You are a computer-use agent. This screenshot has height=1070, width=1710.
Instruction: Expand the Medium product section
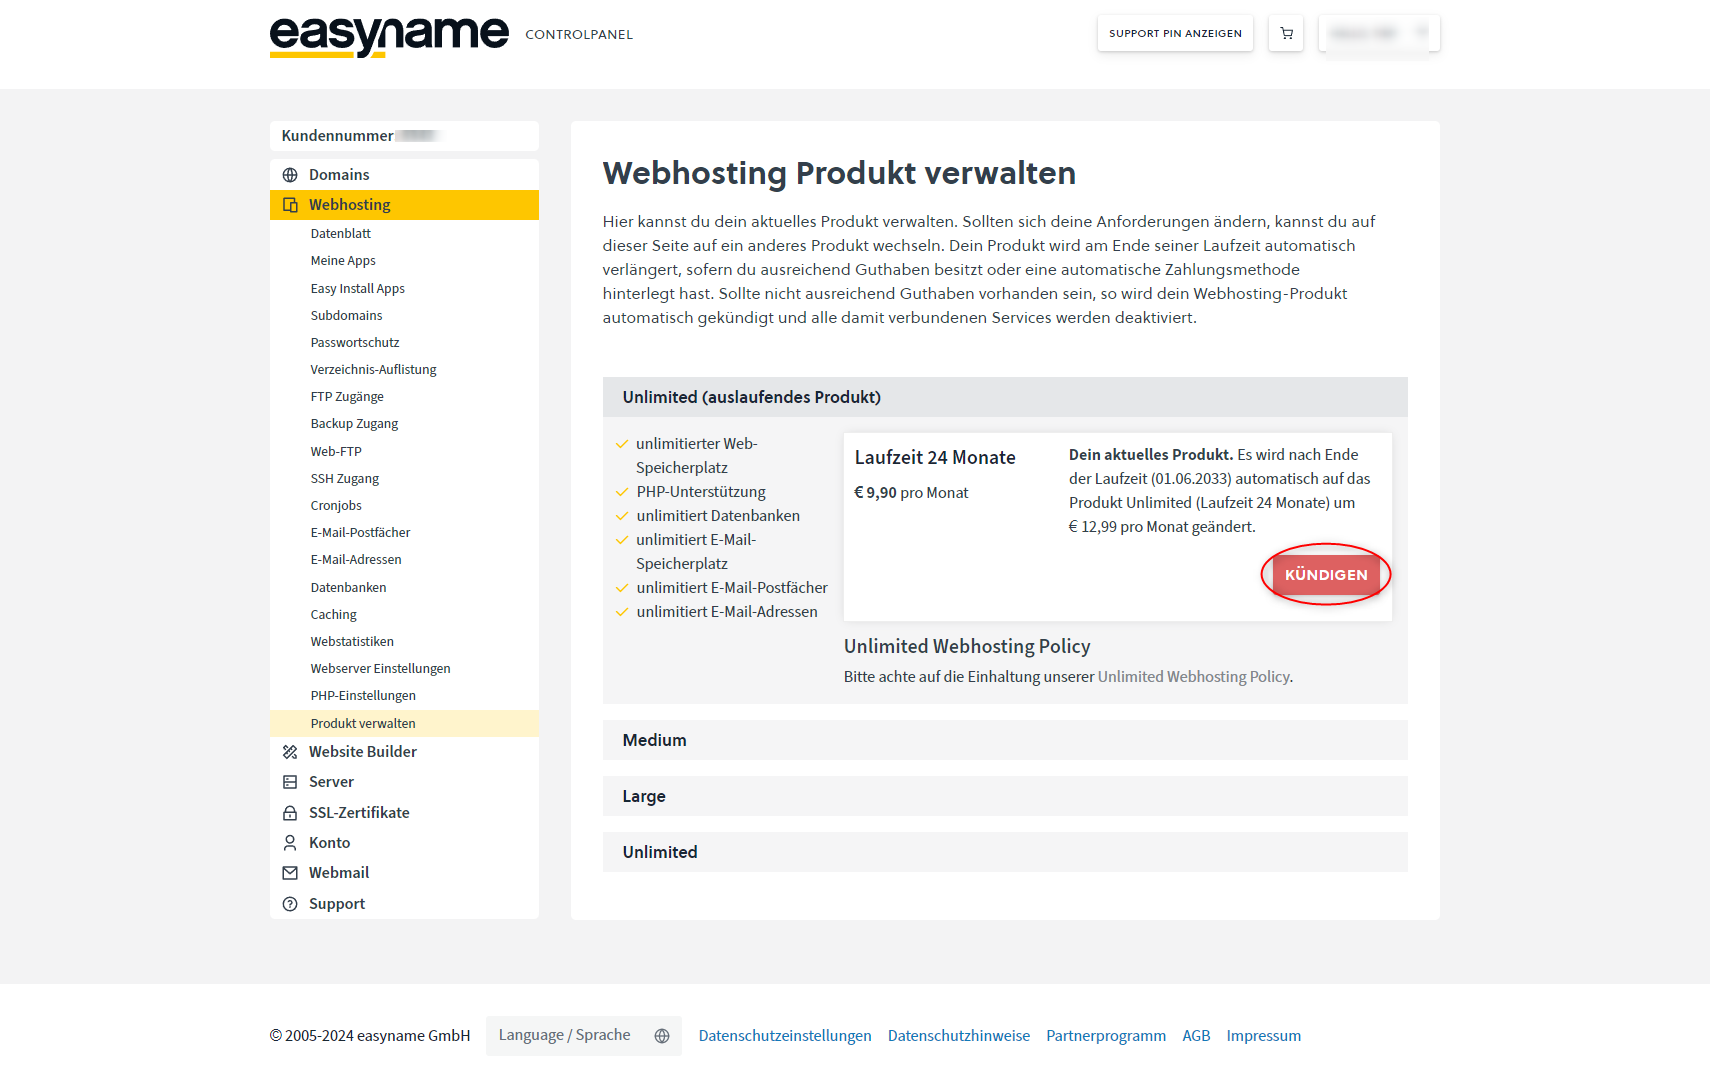coord(1004,740)
